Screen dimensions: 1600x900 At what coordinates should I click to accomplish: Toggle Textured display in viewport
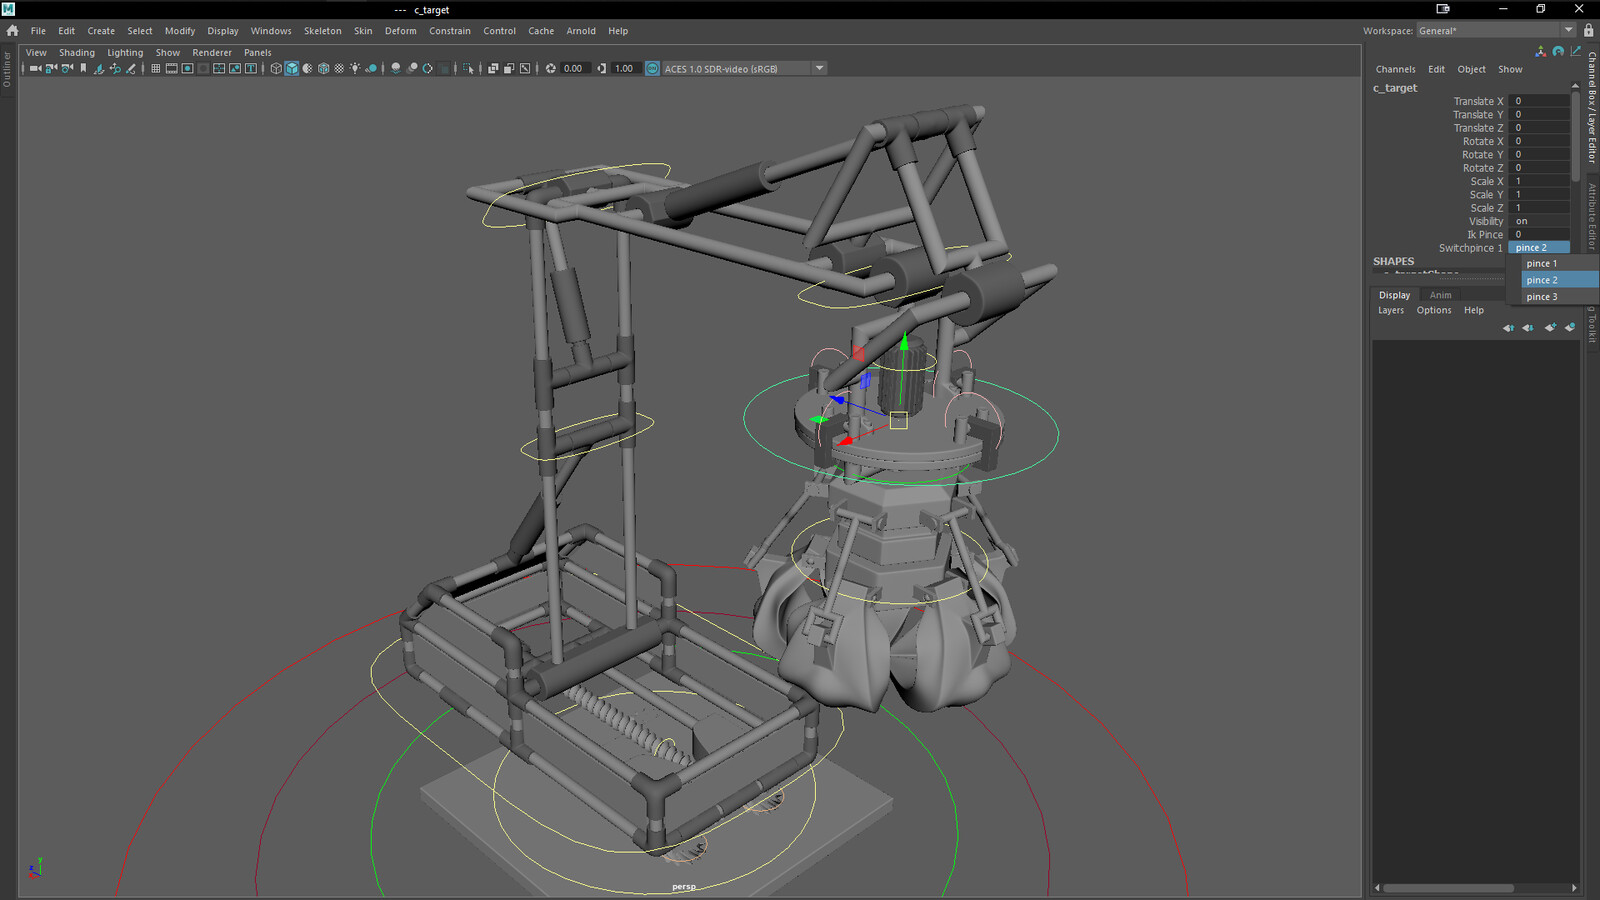[339, 68]
